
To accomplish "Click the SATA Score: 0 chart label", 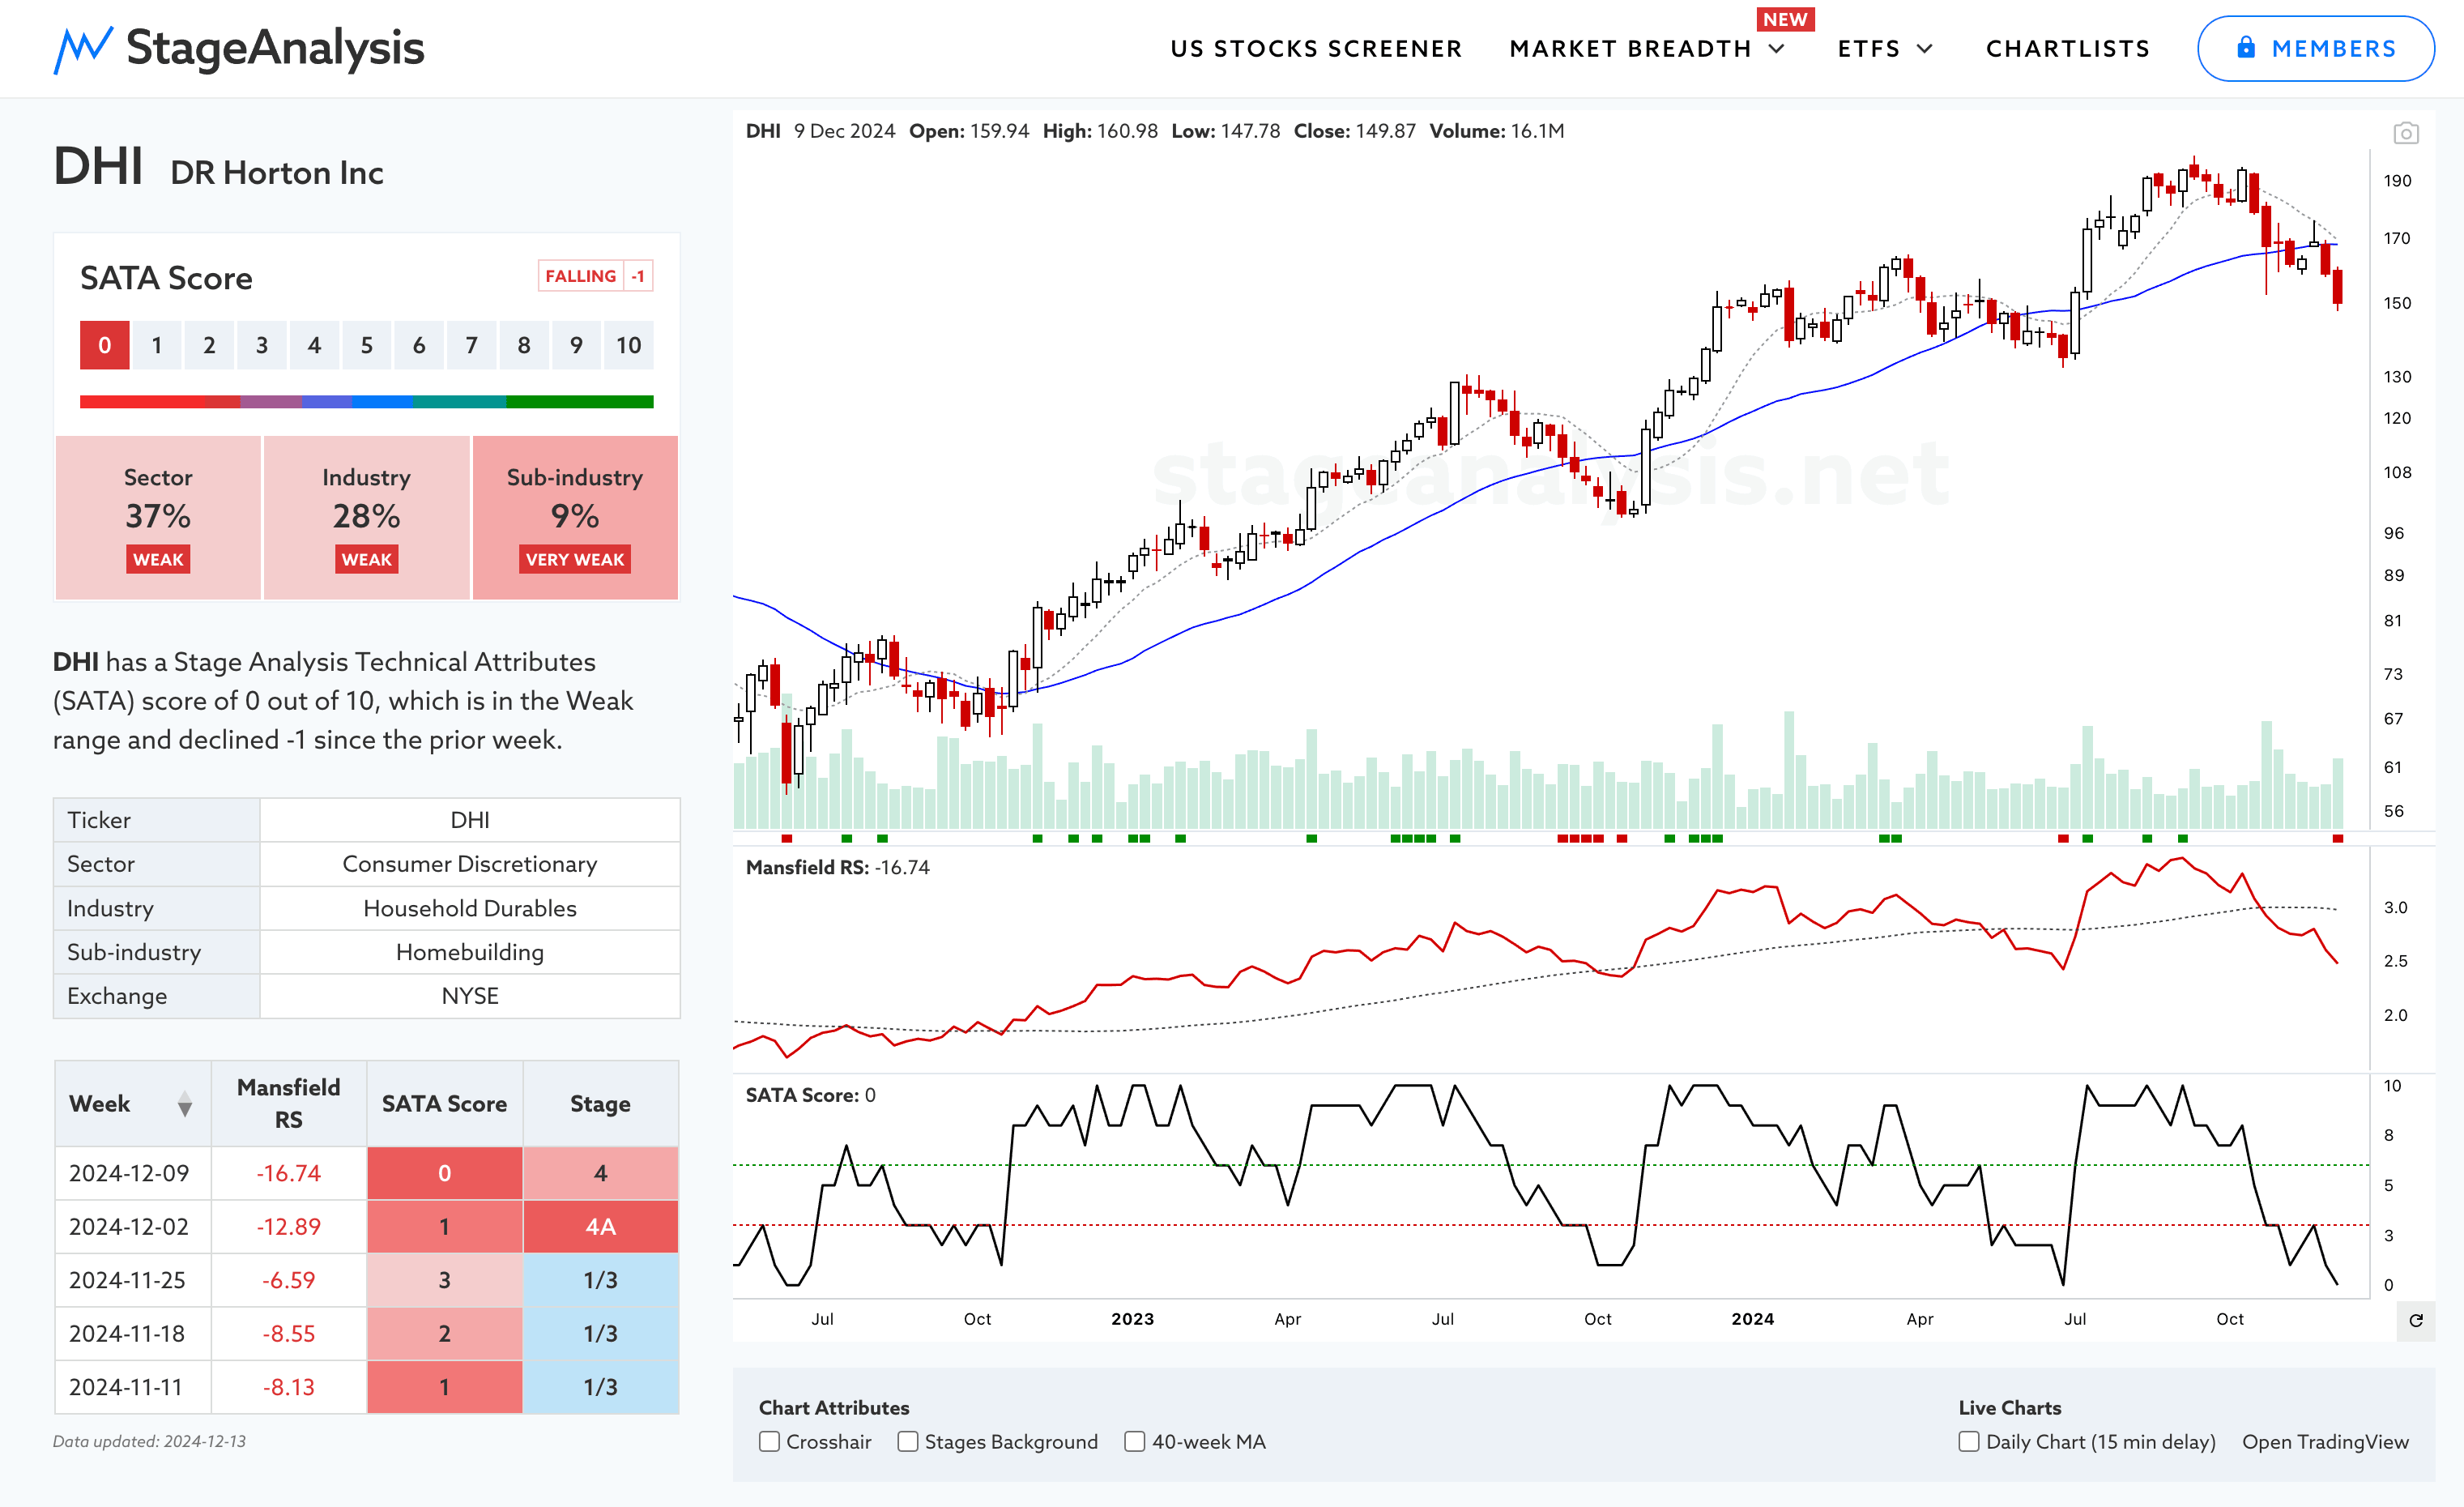I will 810,1095.
